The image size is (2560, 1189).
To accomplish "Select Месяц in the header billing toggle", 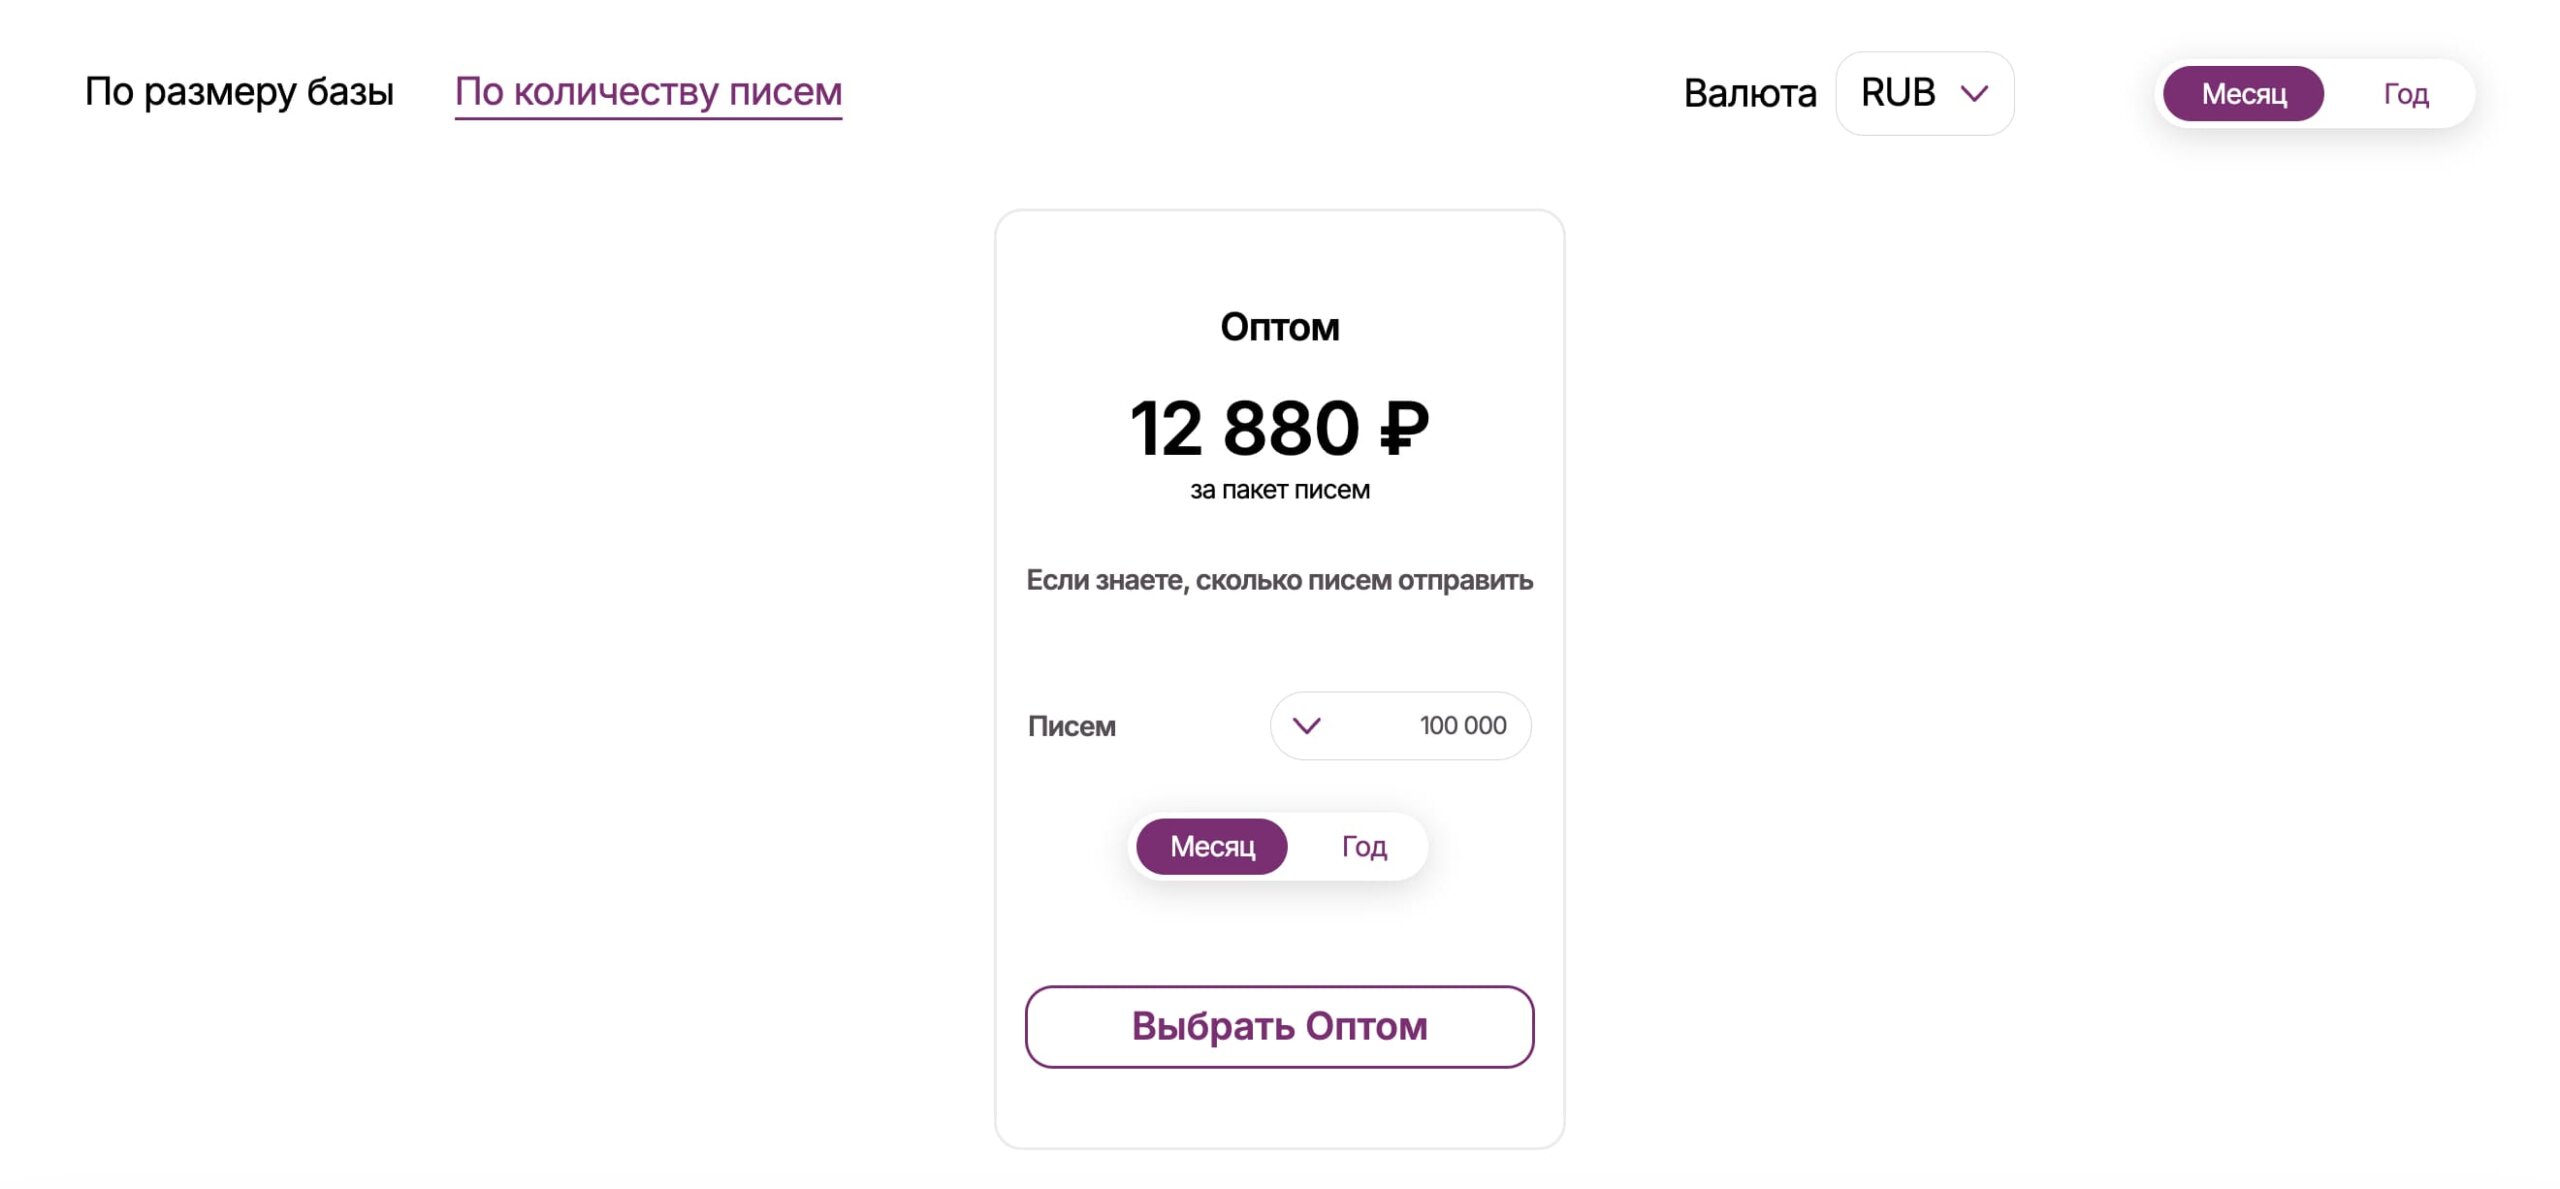I will 2243,94.
